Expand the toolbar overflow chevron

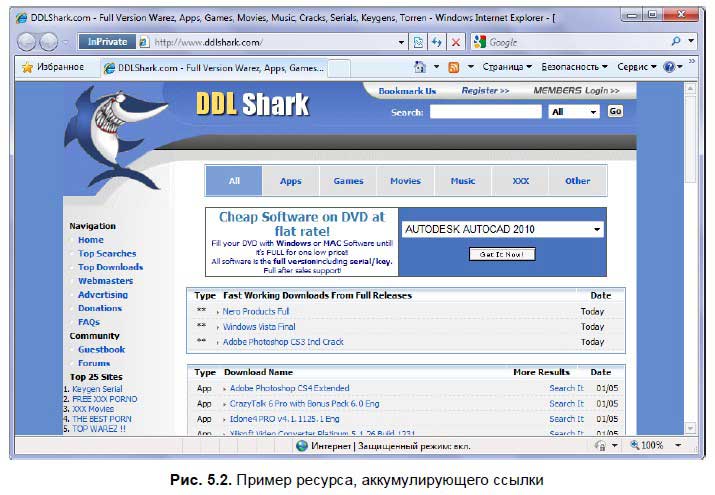(692, 61)
